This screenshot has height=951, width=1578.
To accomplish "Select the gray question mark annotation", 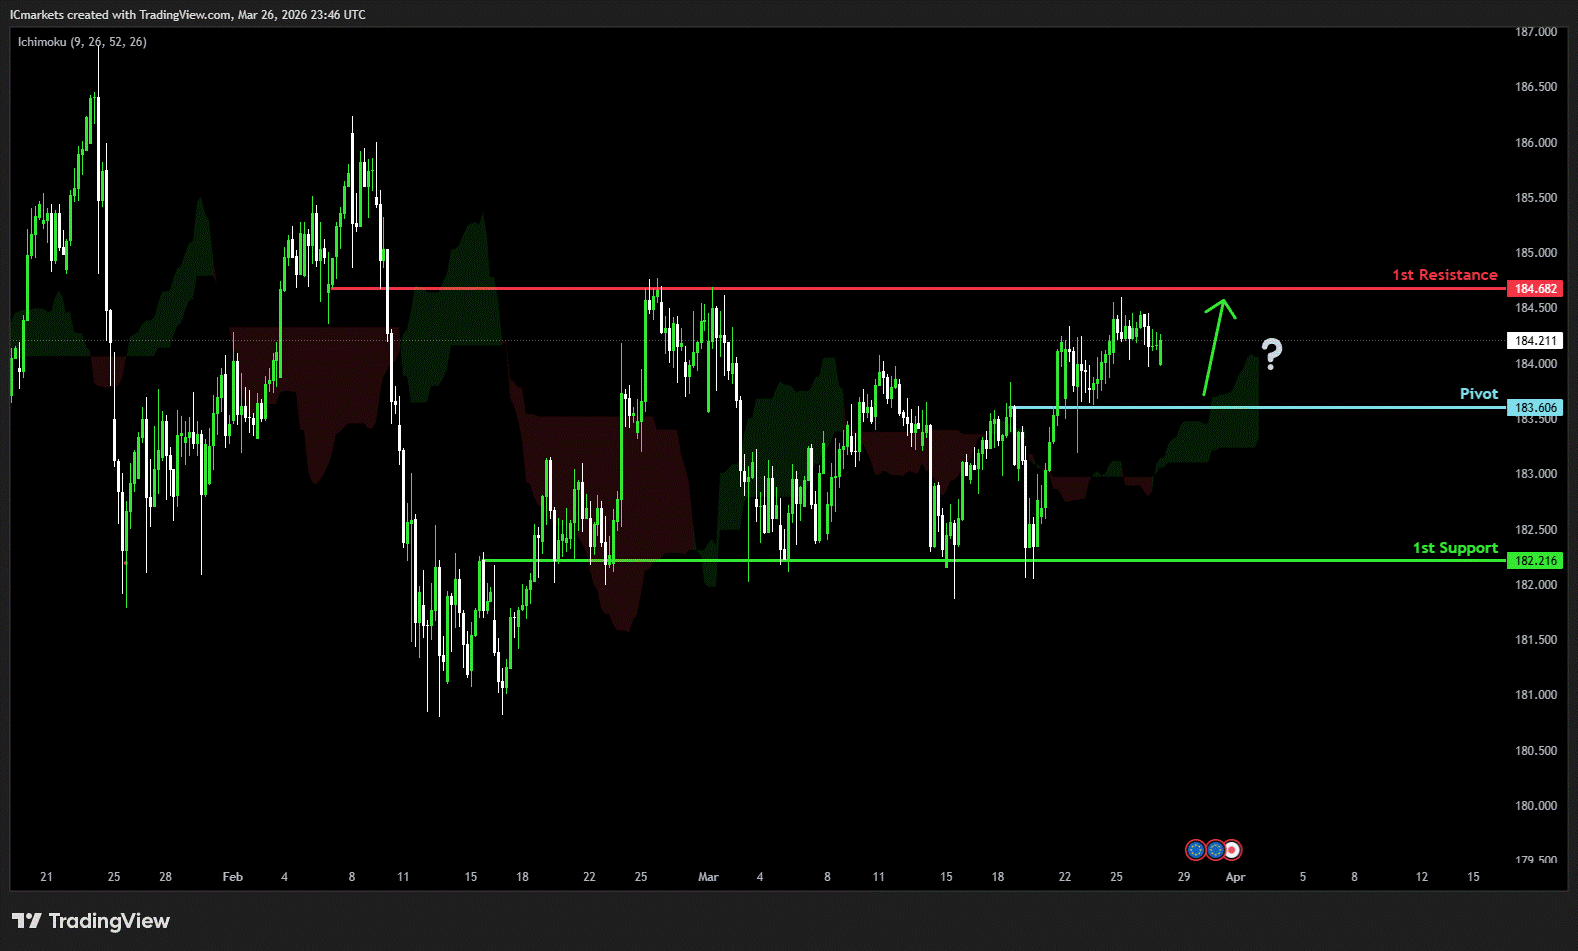I will (1271, 354).
